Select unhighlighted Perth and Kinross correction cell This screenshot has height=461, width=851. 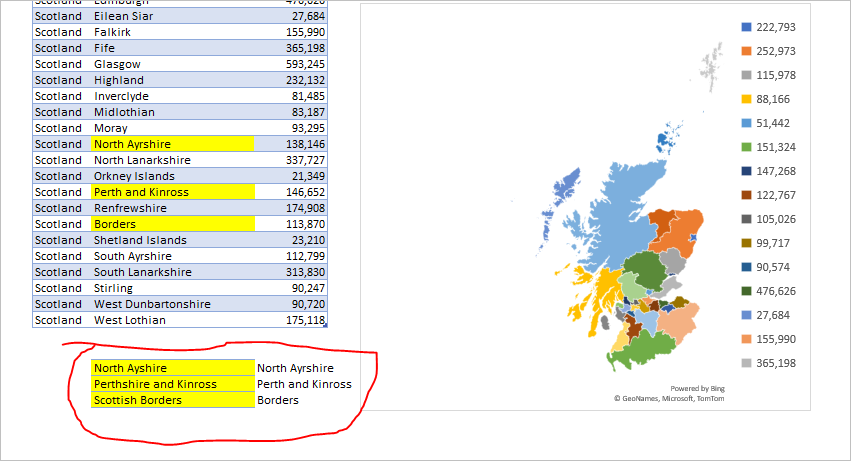click(x=304, y=384)
